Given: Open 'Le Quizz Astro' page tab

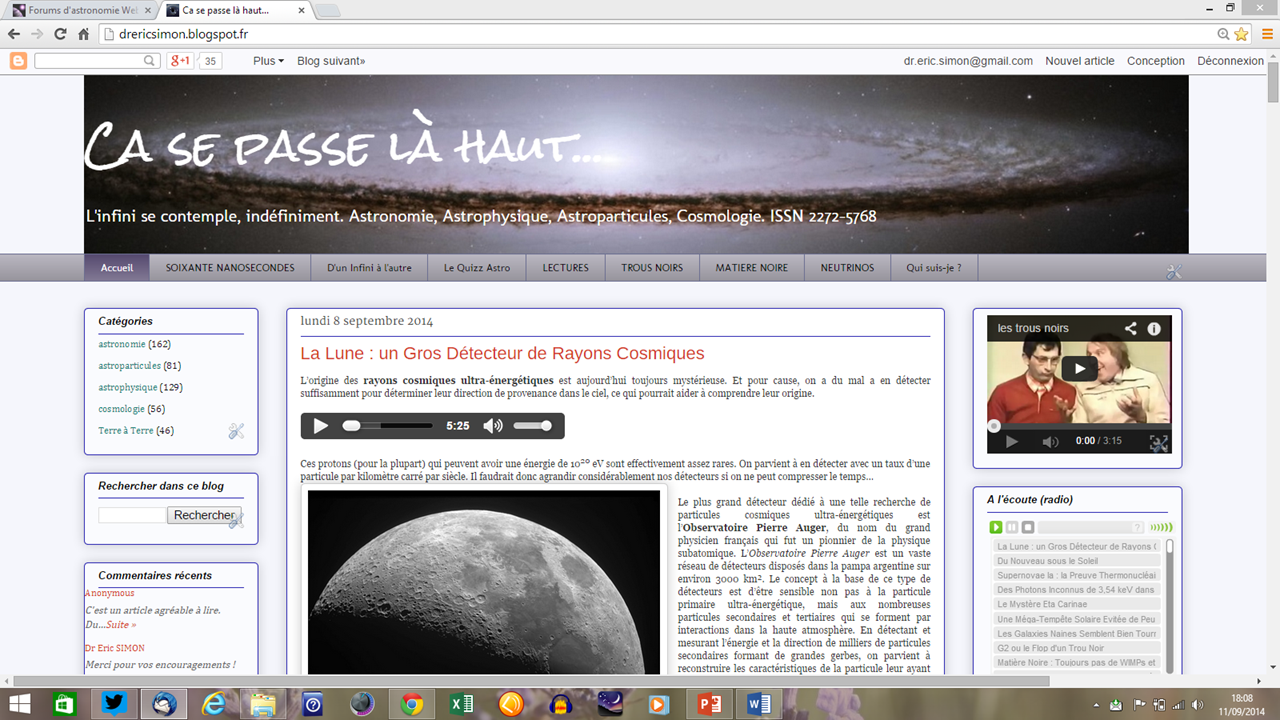Looking at the screenshot, I should (477, 268).
